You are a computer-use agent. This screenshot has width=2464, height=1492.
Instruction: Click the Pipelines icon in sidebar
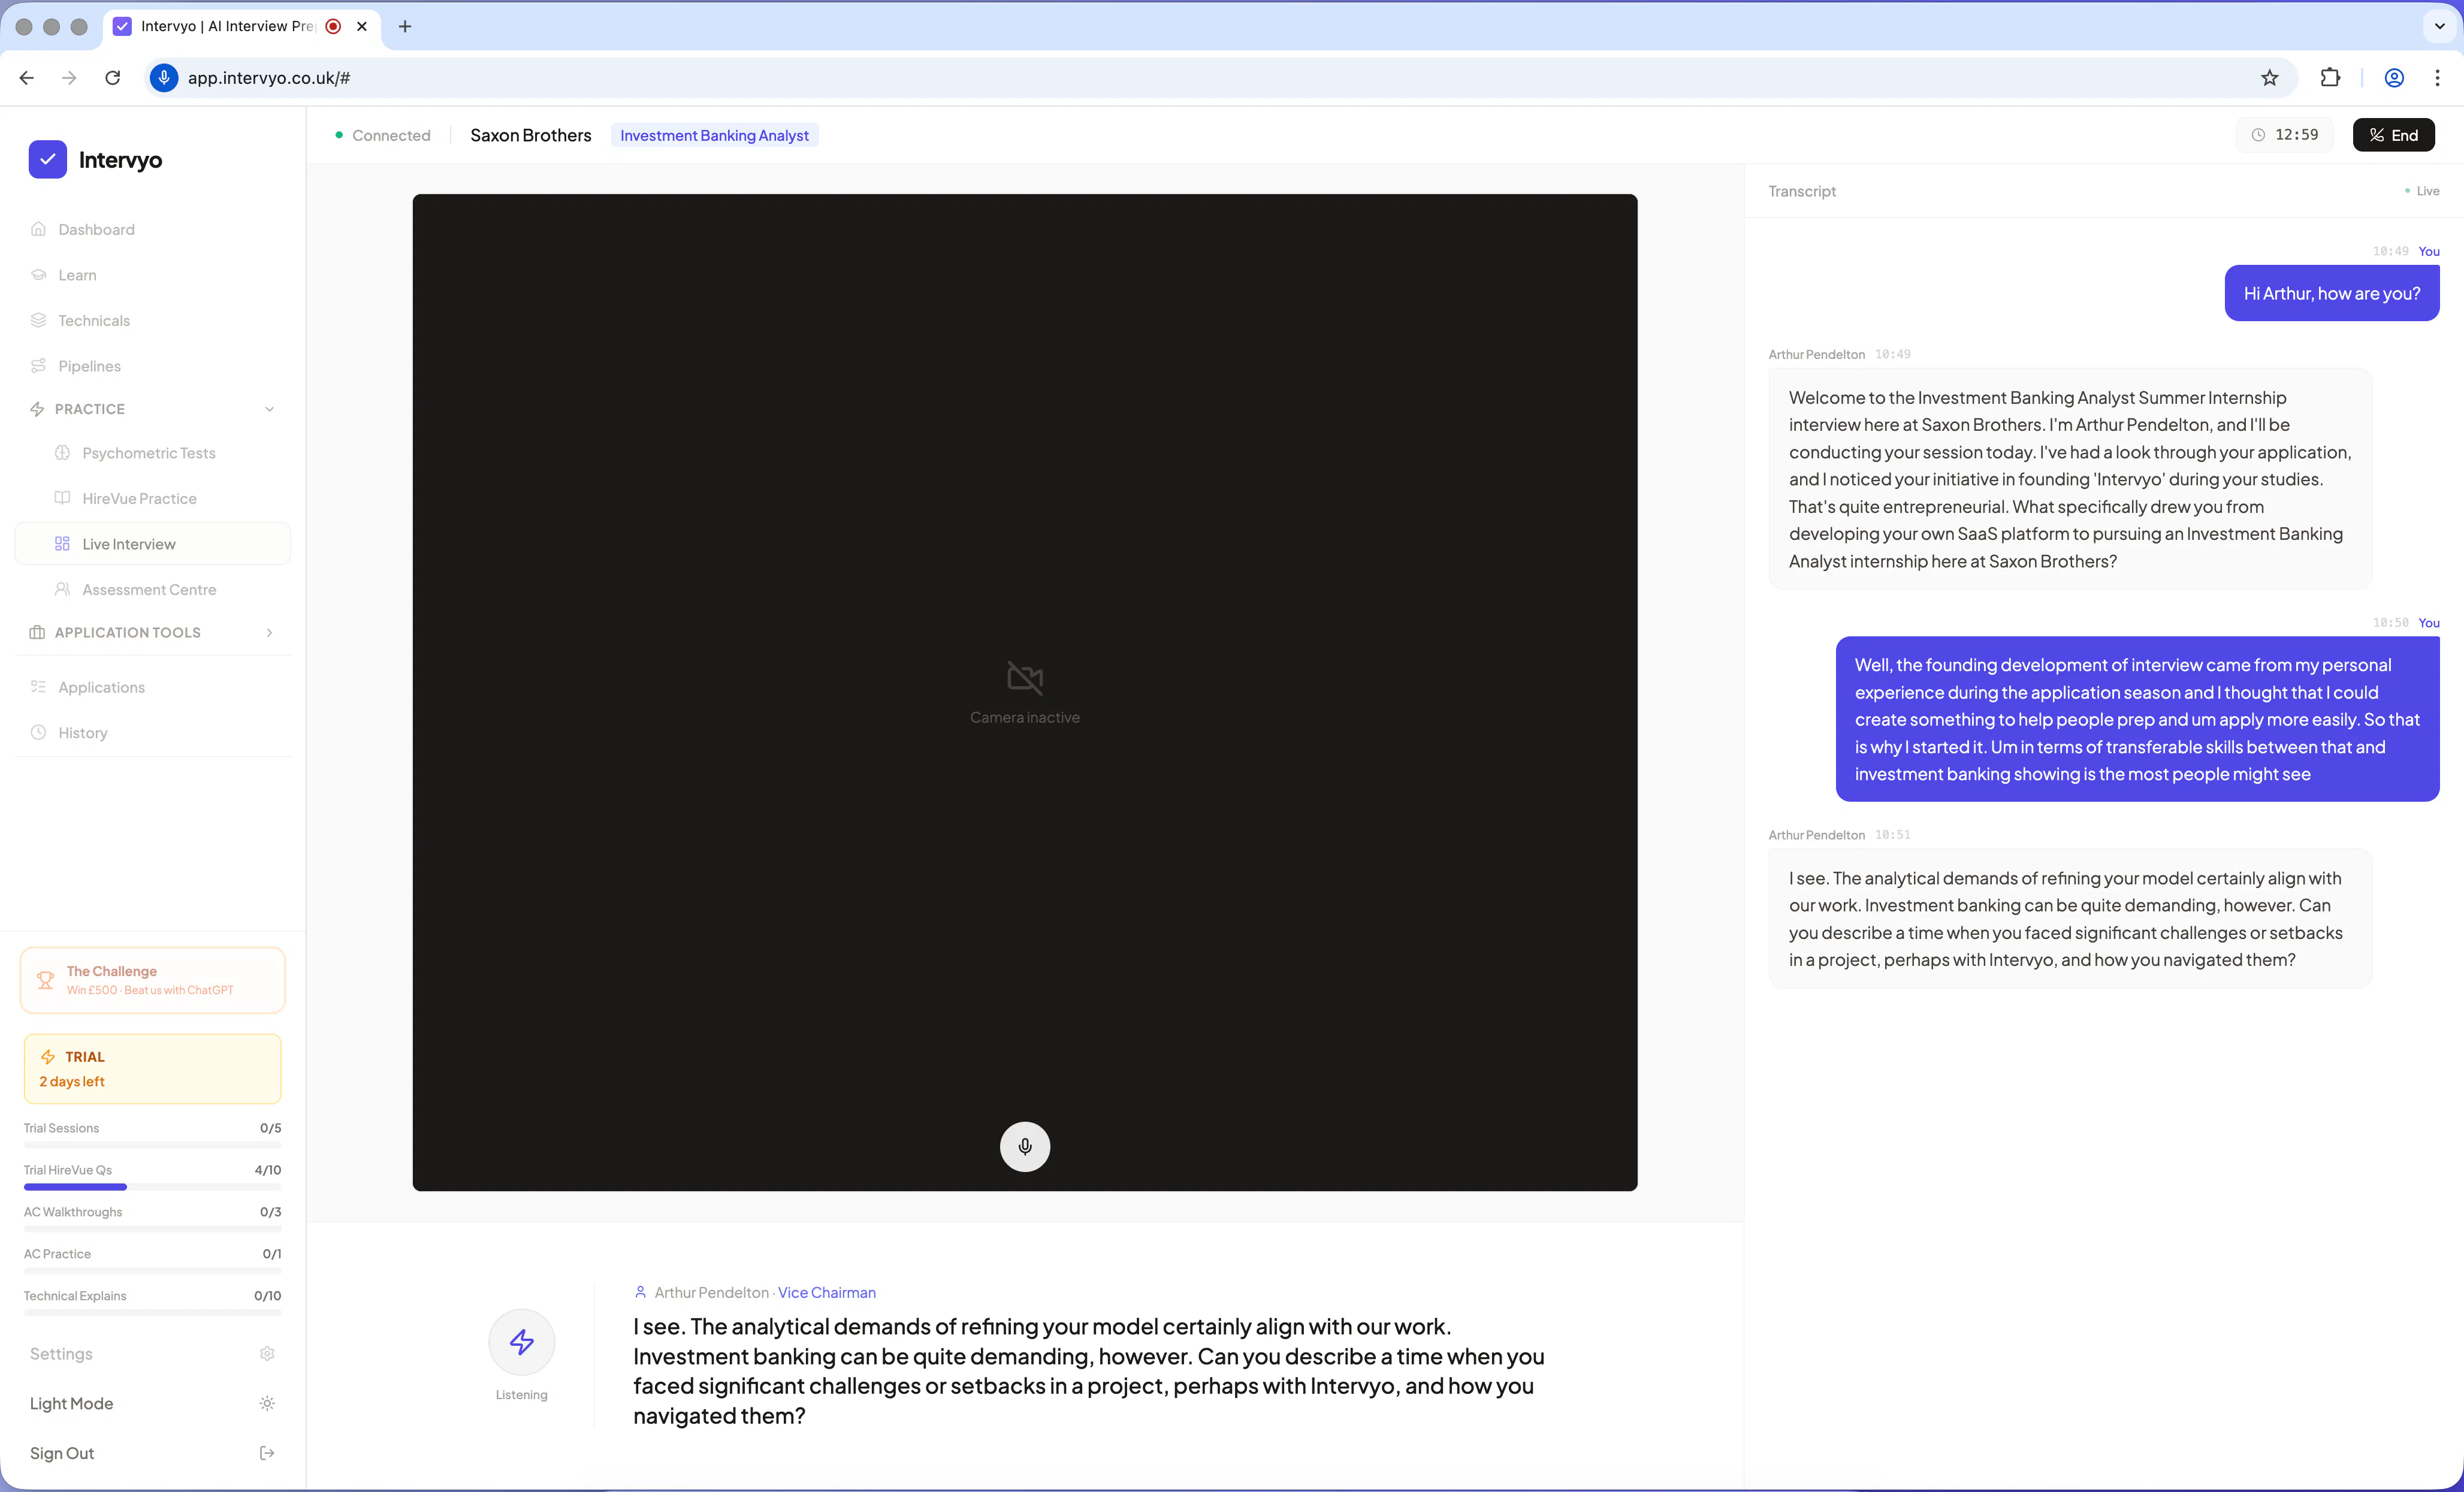pyautogui.click(x=38, y=366)
